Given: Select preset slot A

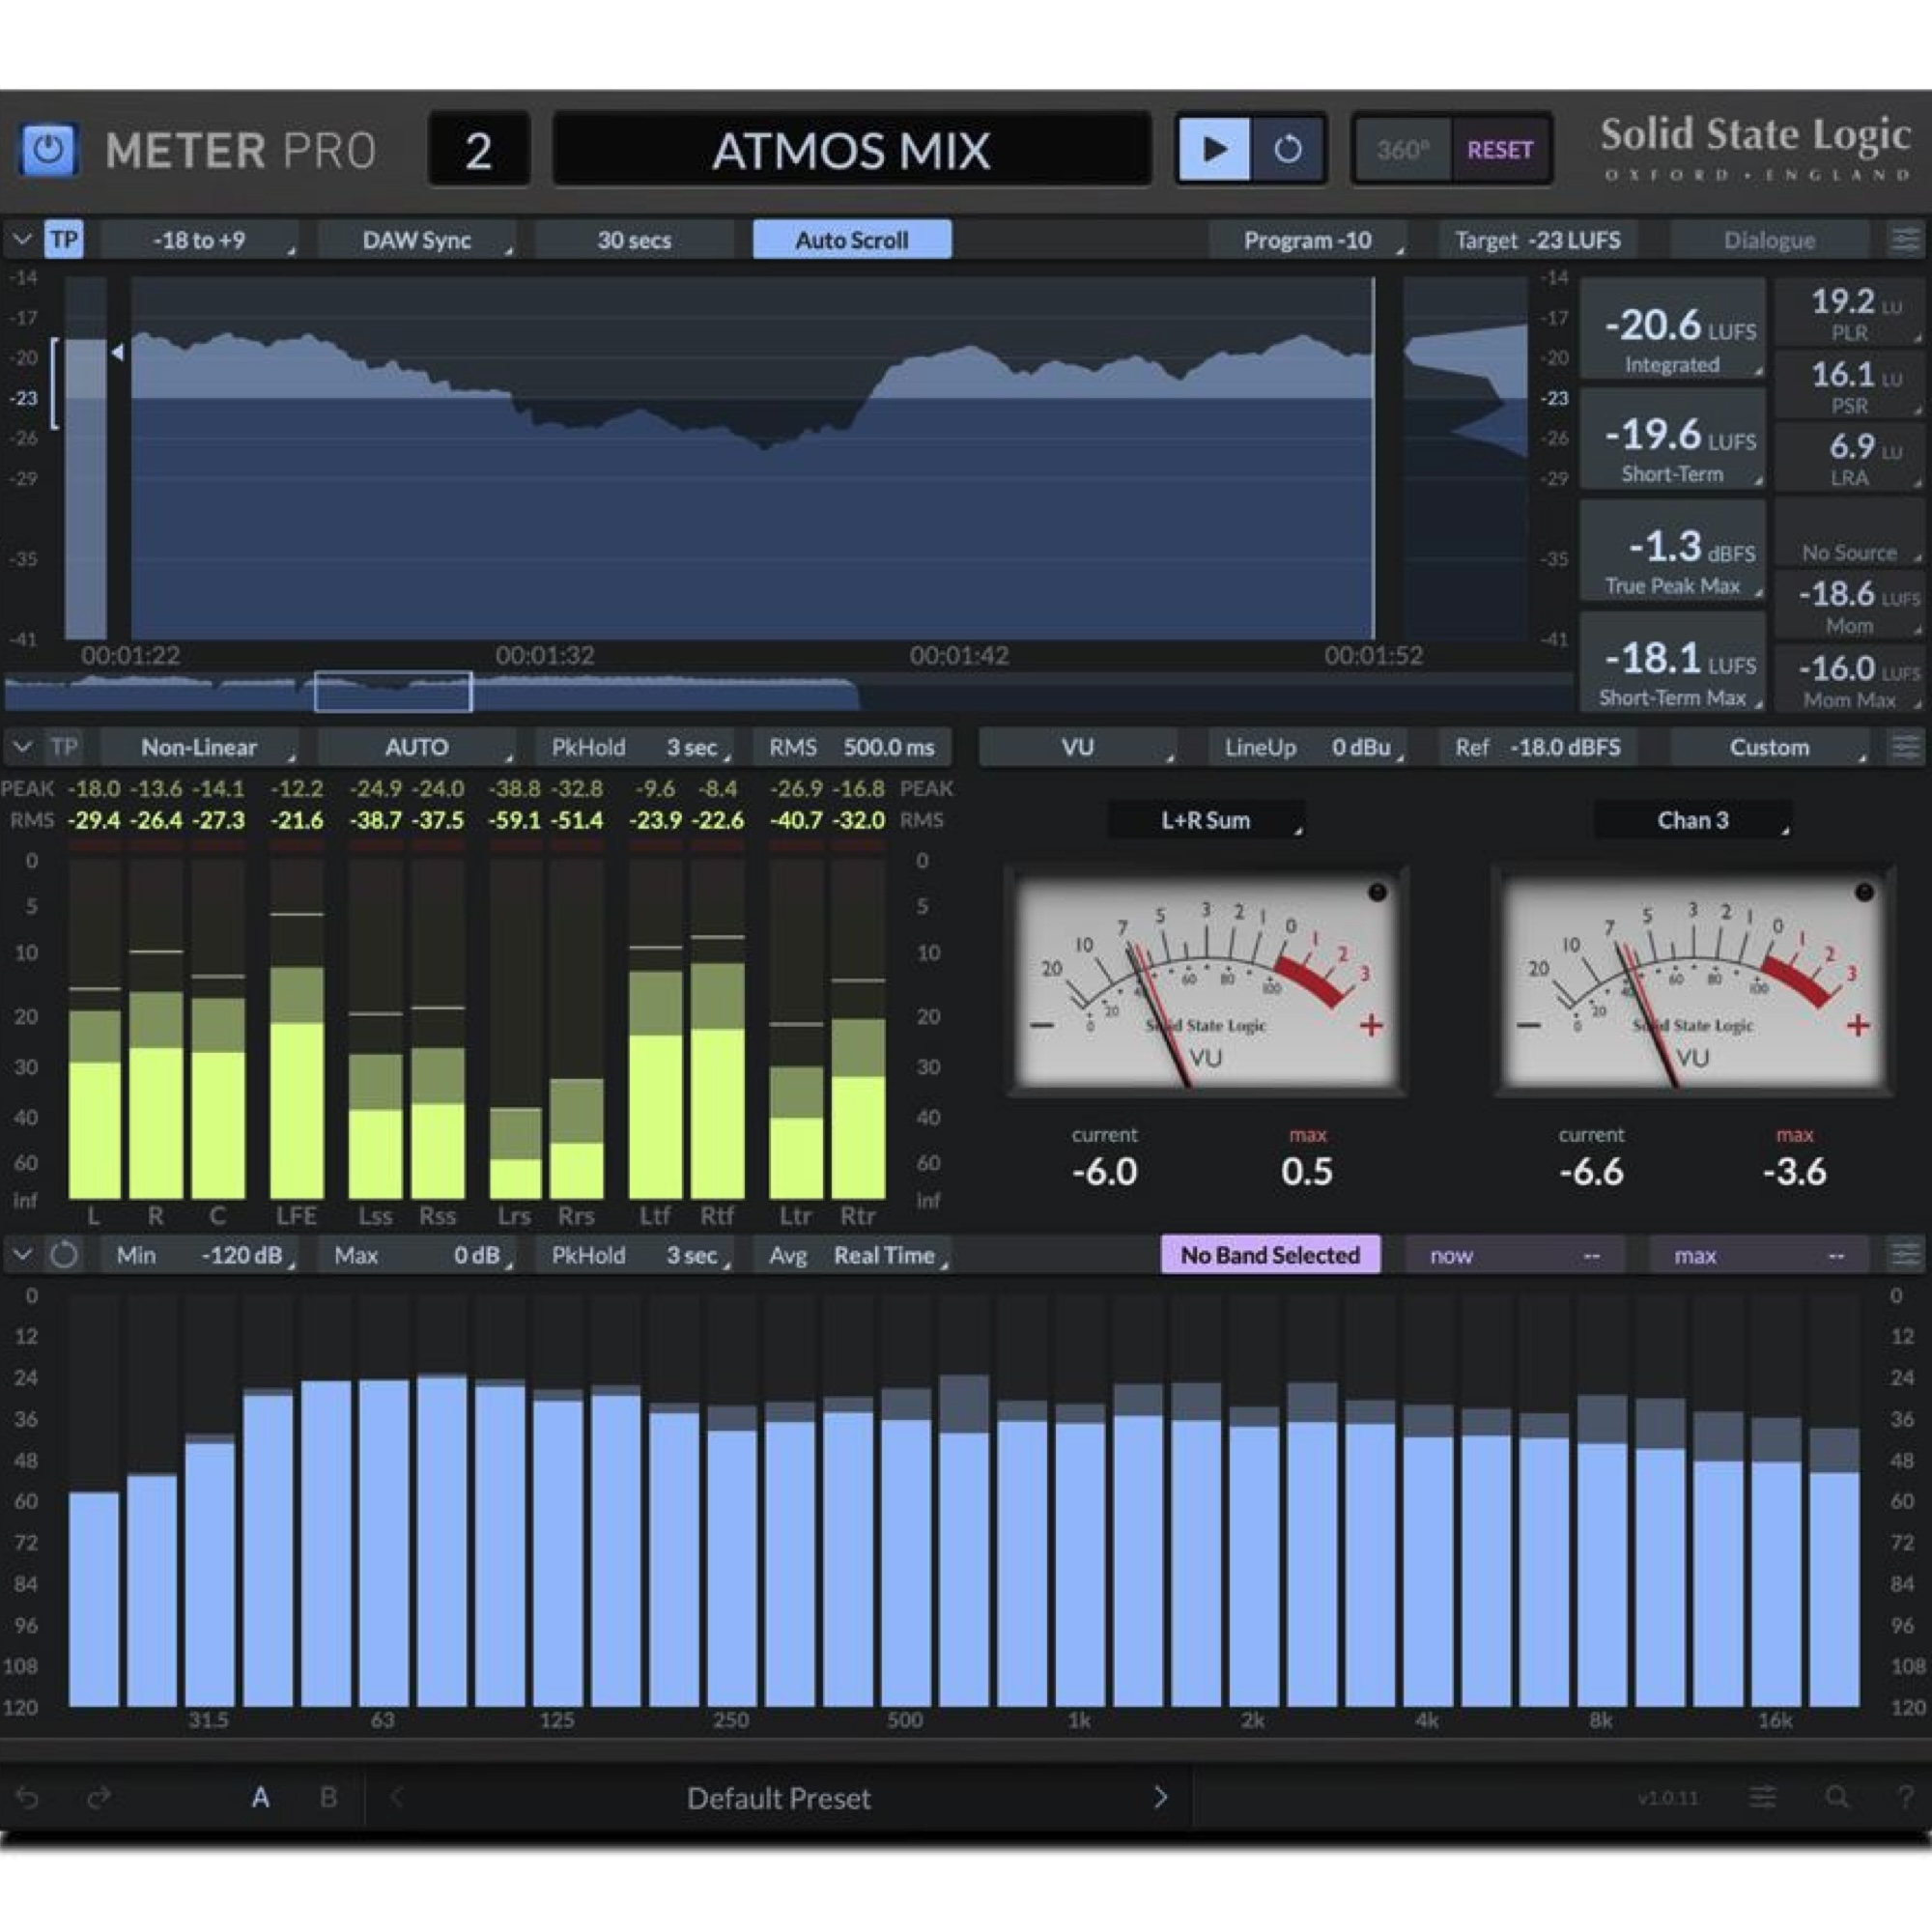Looking at the screenshot, I should pos(260,1797).
